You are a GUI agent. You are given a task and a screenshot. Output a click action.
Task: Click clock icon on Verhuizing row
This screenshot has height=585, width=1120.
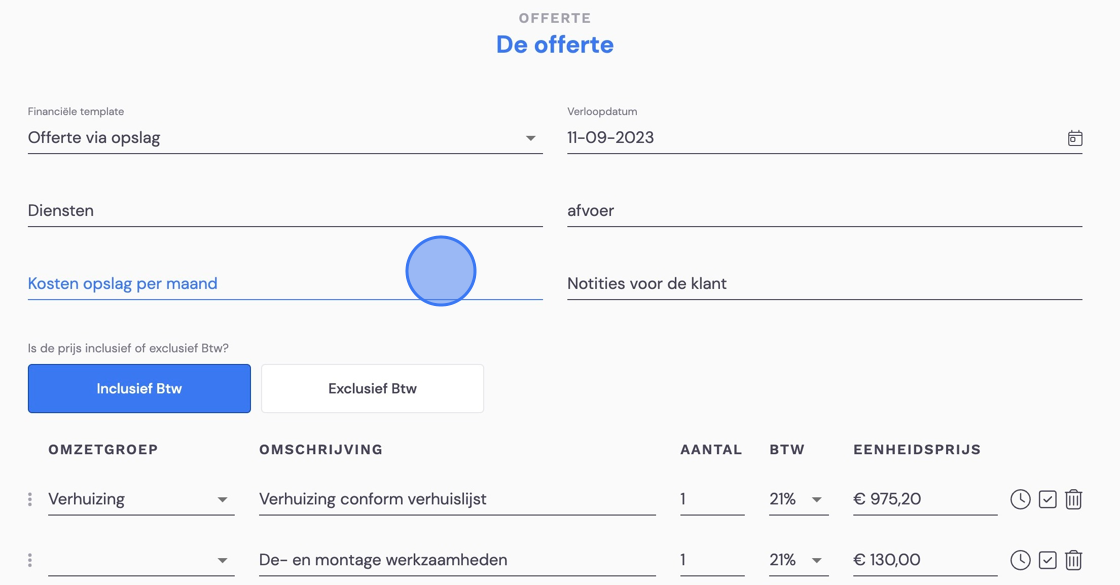click(x=1020, y=499)
